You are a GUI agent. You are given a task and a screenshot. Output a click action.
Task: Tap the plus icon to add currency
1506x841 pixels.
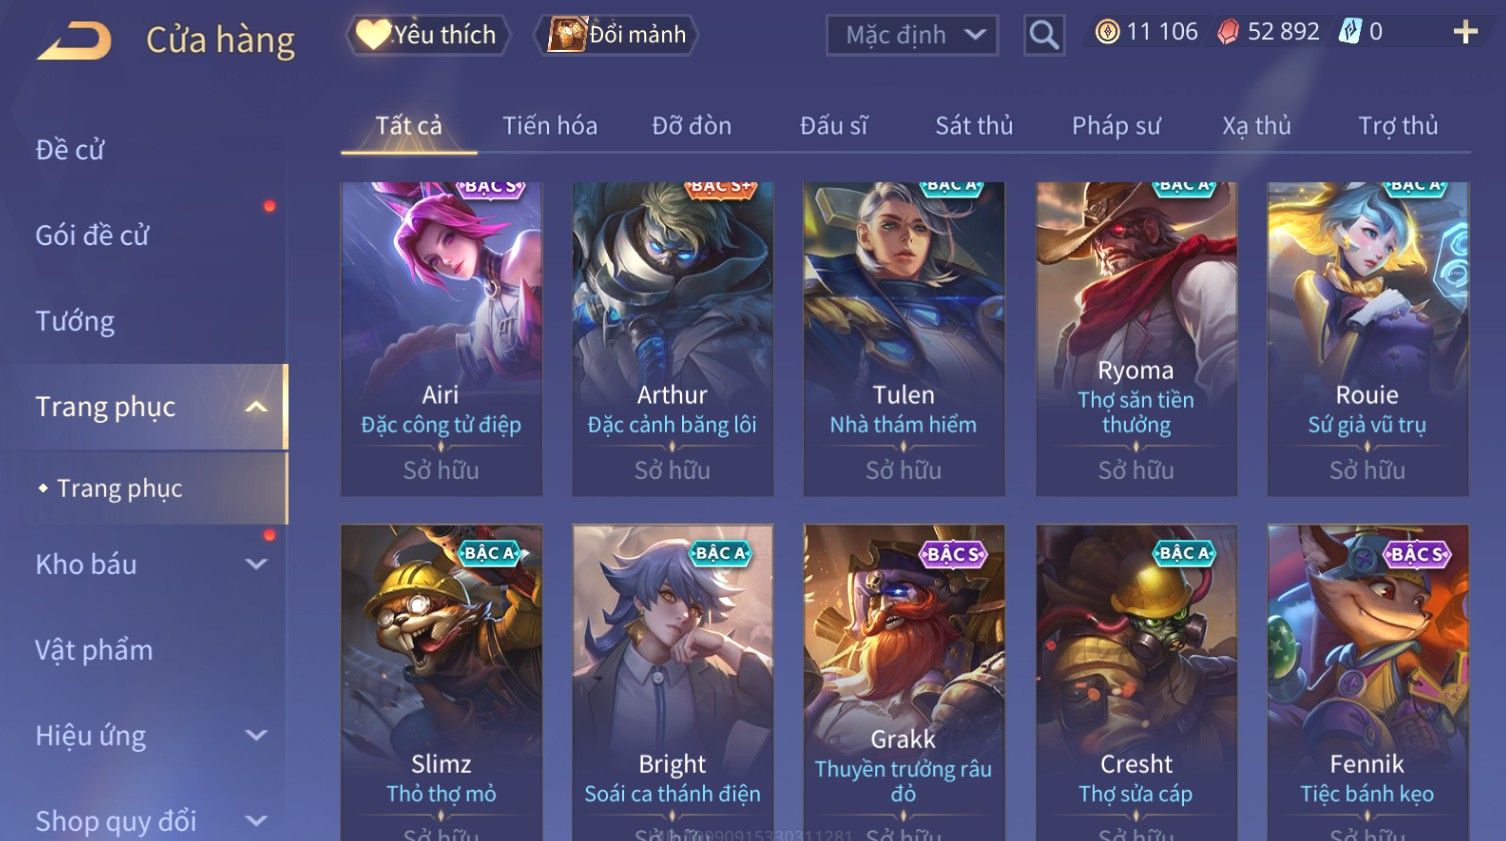pos(1465,33)
